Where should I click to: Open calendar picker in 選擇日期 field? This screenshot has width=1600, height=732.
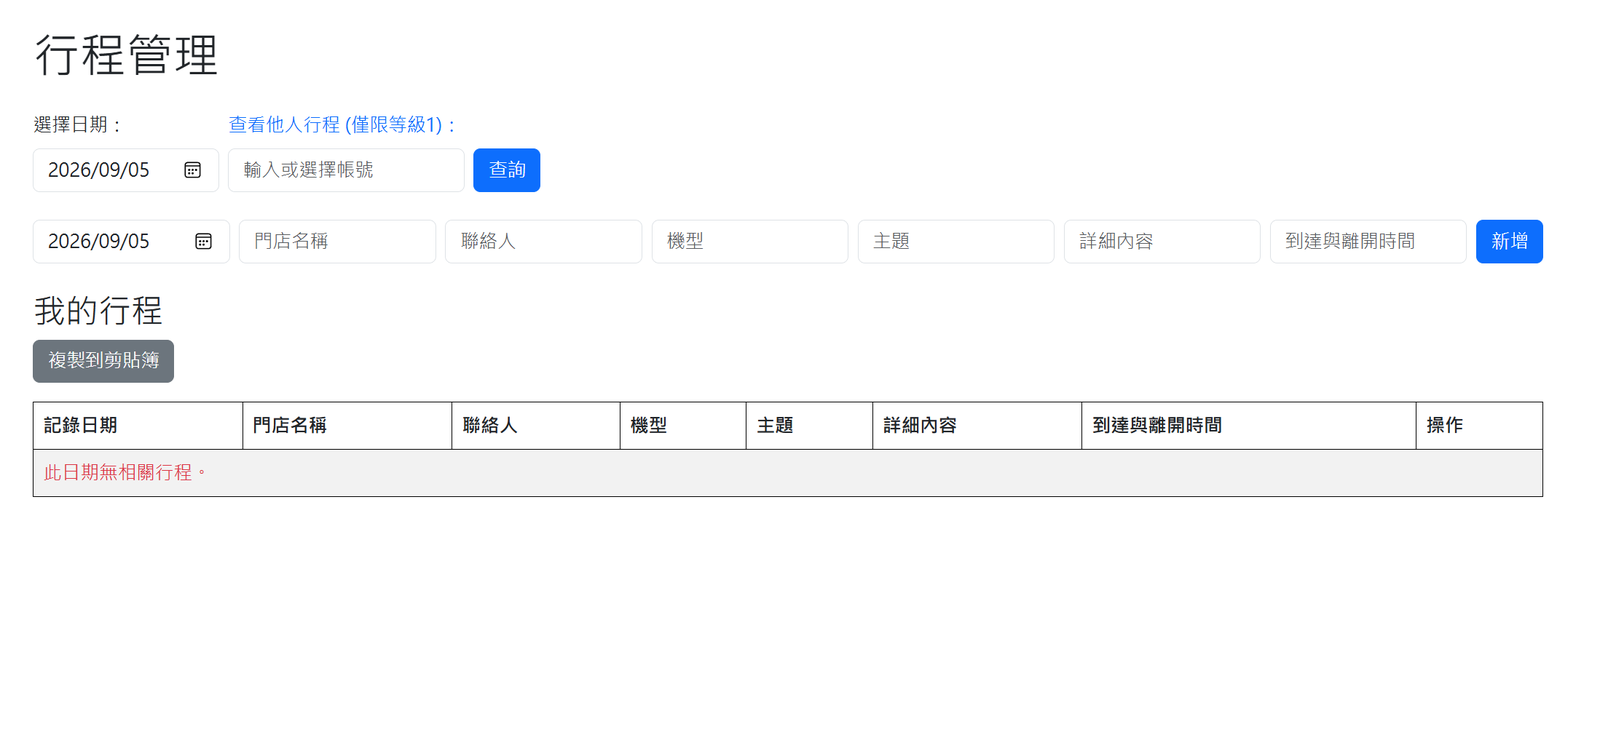193,170
